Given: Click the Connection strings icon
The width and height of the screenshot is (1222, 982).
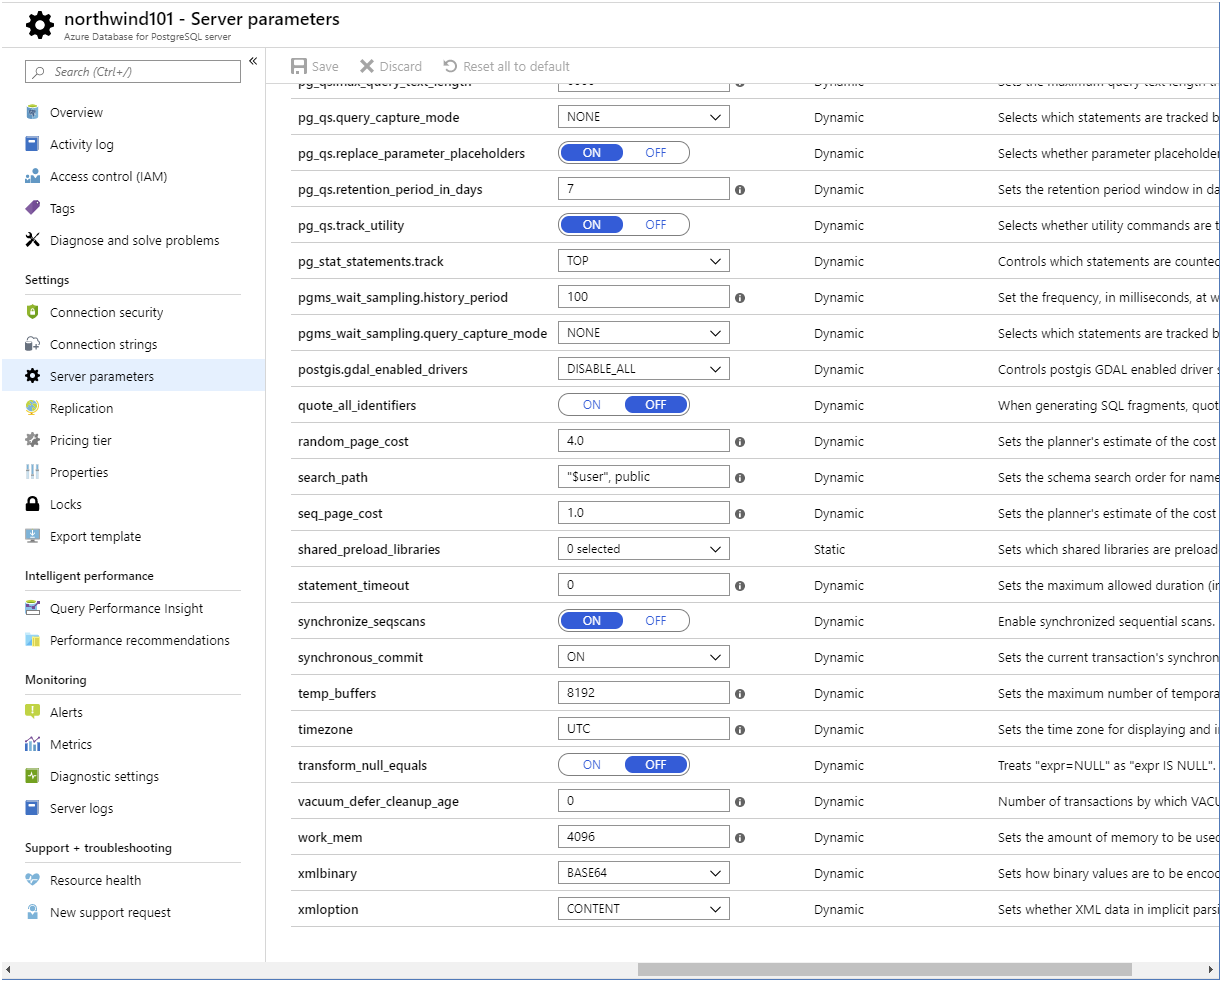Looking at the screenshot, I should (33, 344).
